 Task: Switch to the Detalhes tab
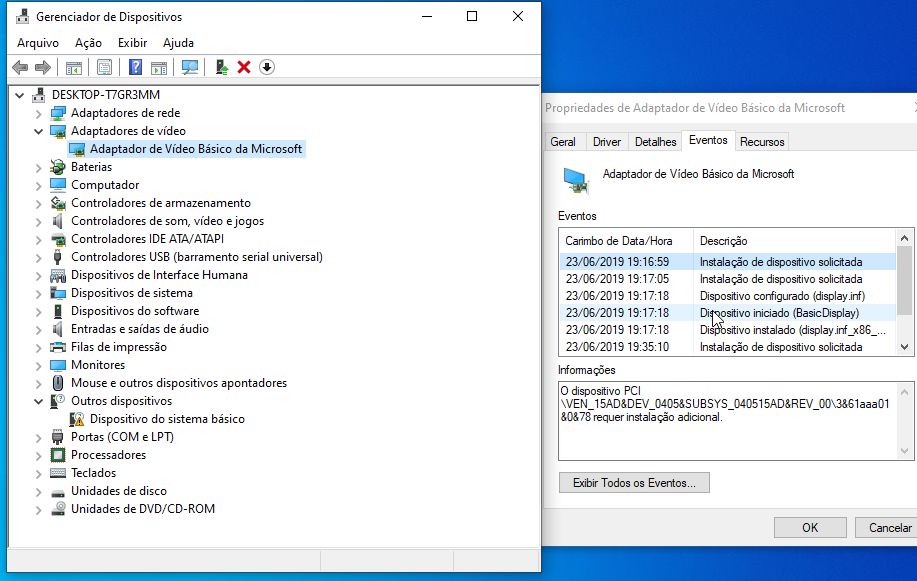pyautogui.click(x=656, y=142)
